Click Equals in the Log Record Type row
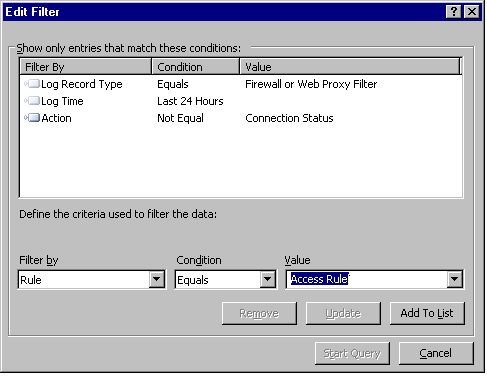The width and height of the screenshot is (487, 376). tap(173, 84)
